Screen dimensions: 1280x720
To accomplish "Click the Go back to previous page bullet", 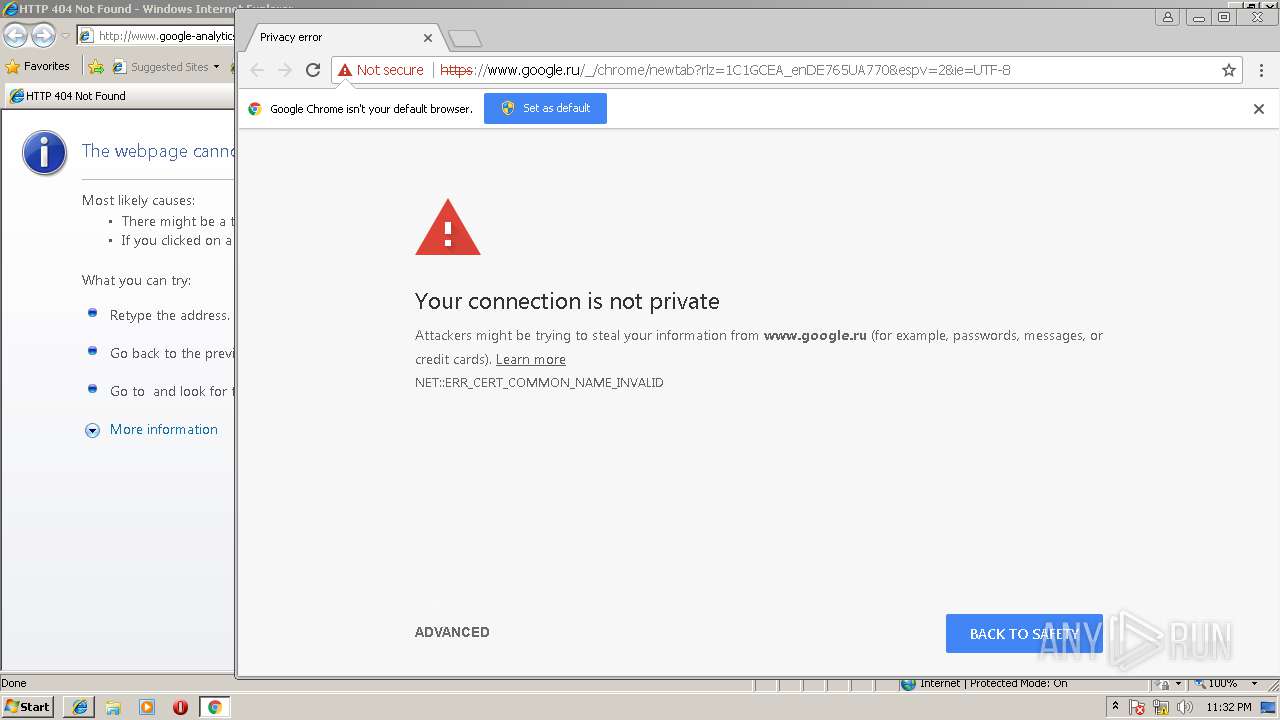I will (x=92, y=351).
